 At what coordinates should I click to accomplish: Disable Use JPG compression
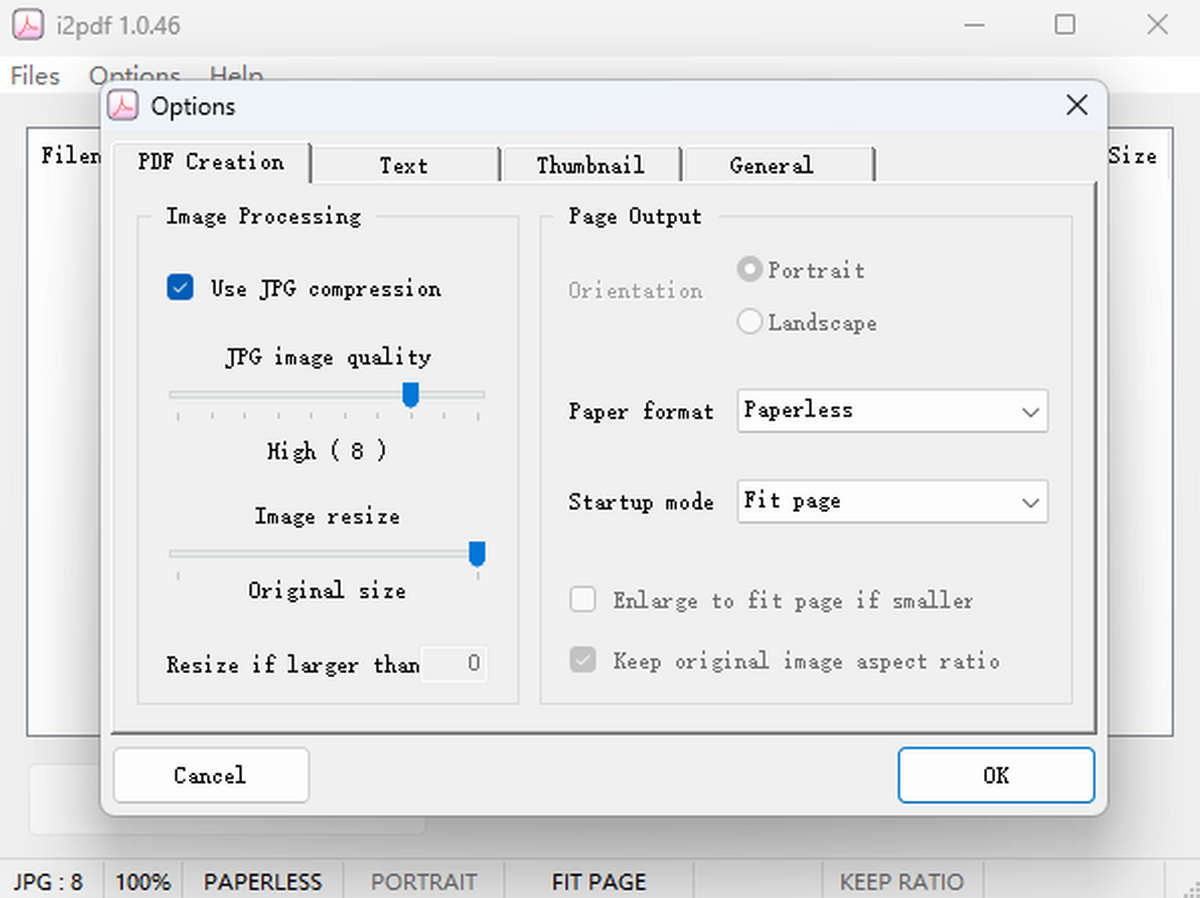[x=180, y=287]
